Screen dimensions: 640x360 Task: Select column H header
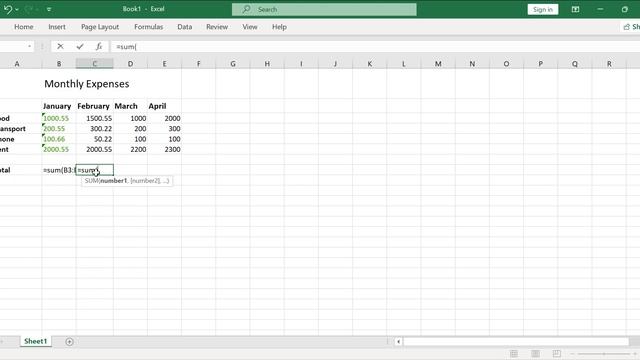(x=267, y=64)
